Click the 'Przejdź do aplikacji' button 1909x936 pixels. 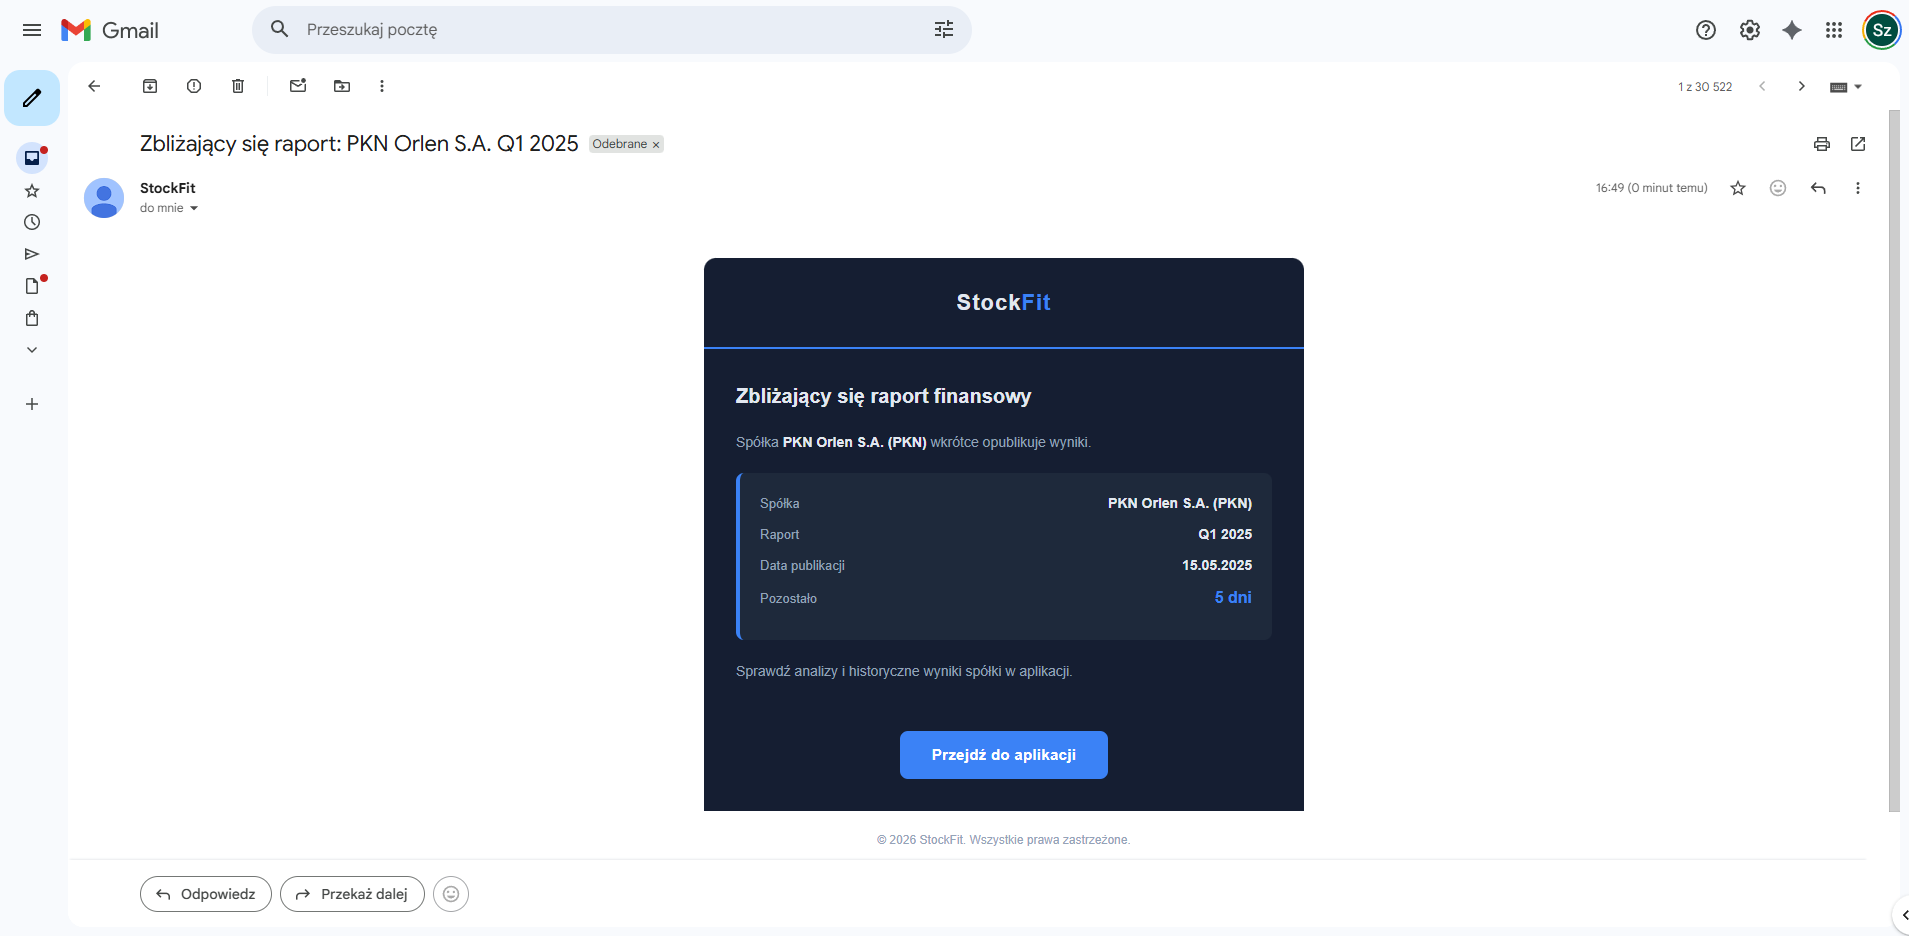(x=1003, y=755)
